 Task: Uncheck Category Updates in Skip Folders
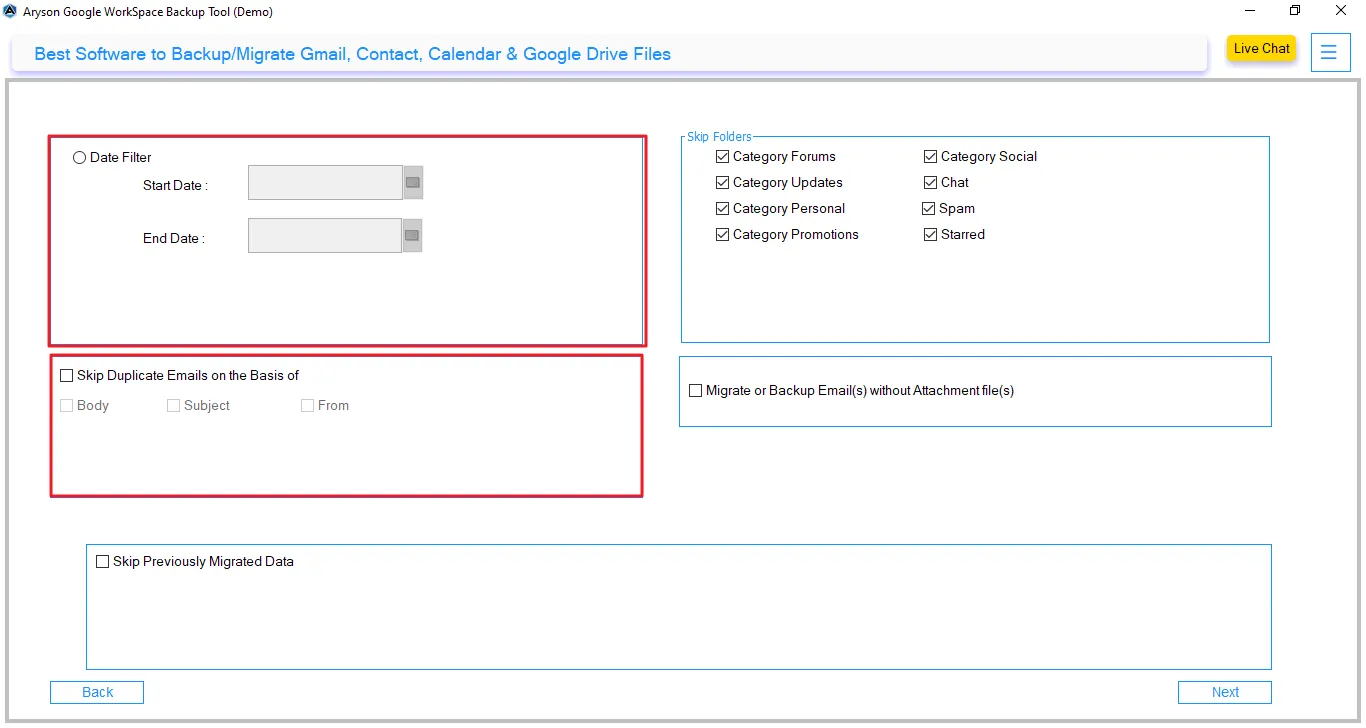(722, 182)
